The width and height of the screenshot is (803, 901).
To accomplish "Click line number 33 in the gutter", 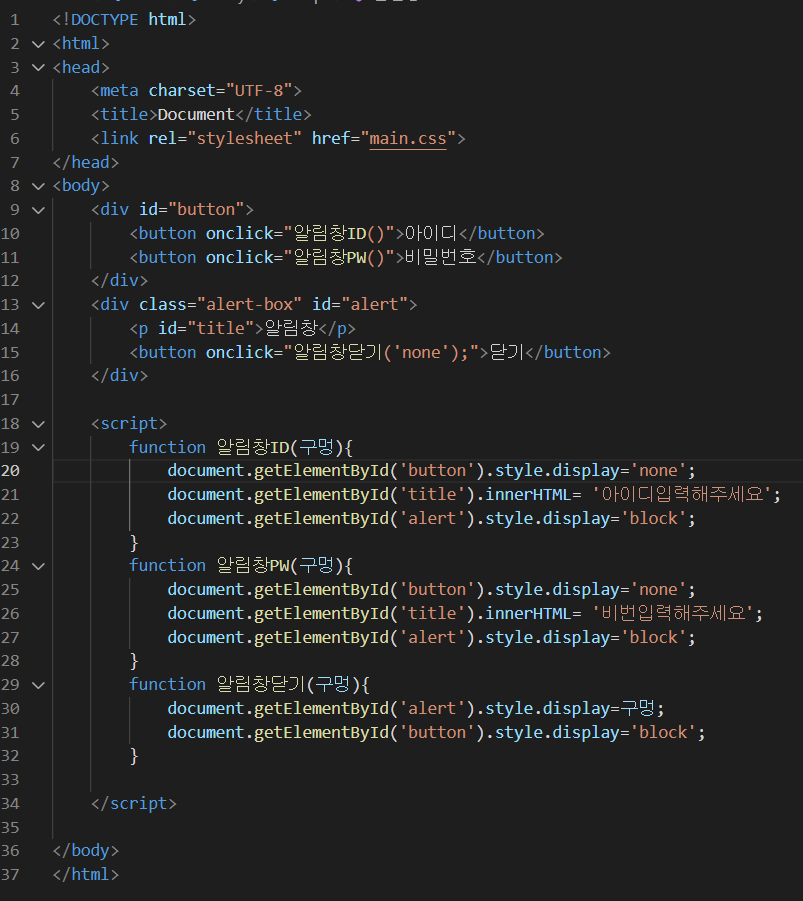I will coord(10,780).
